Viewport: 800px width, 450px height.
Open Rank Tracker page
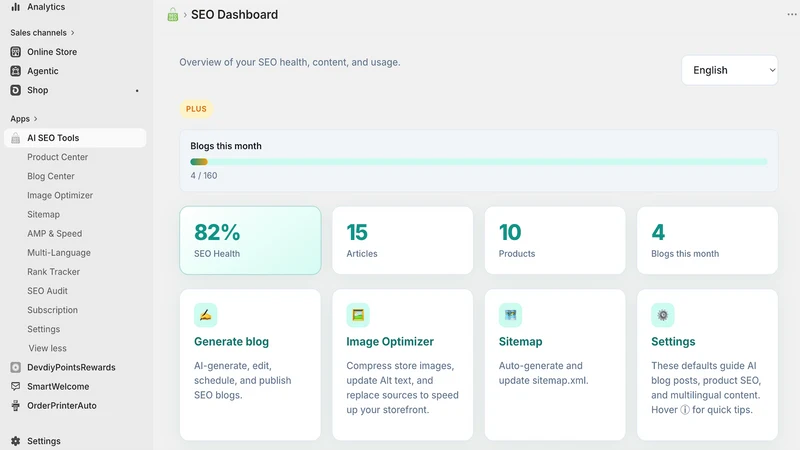54,272
